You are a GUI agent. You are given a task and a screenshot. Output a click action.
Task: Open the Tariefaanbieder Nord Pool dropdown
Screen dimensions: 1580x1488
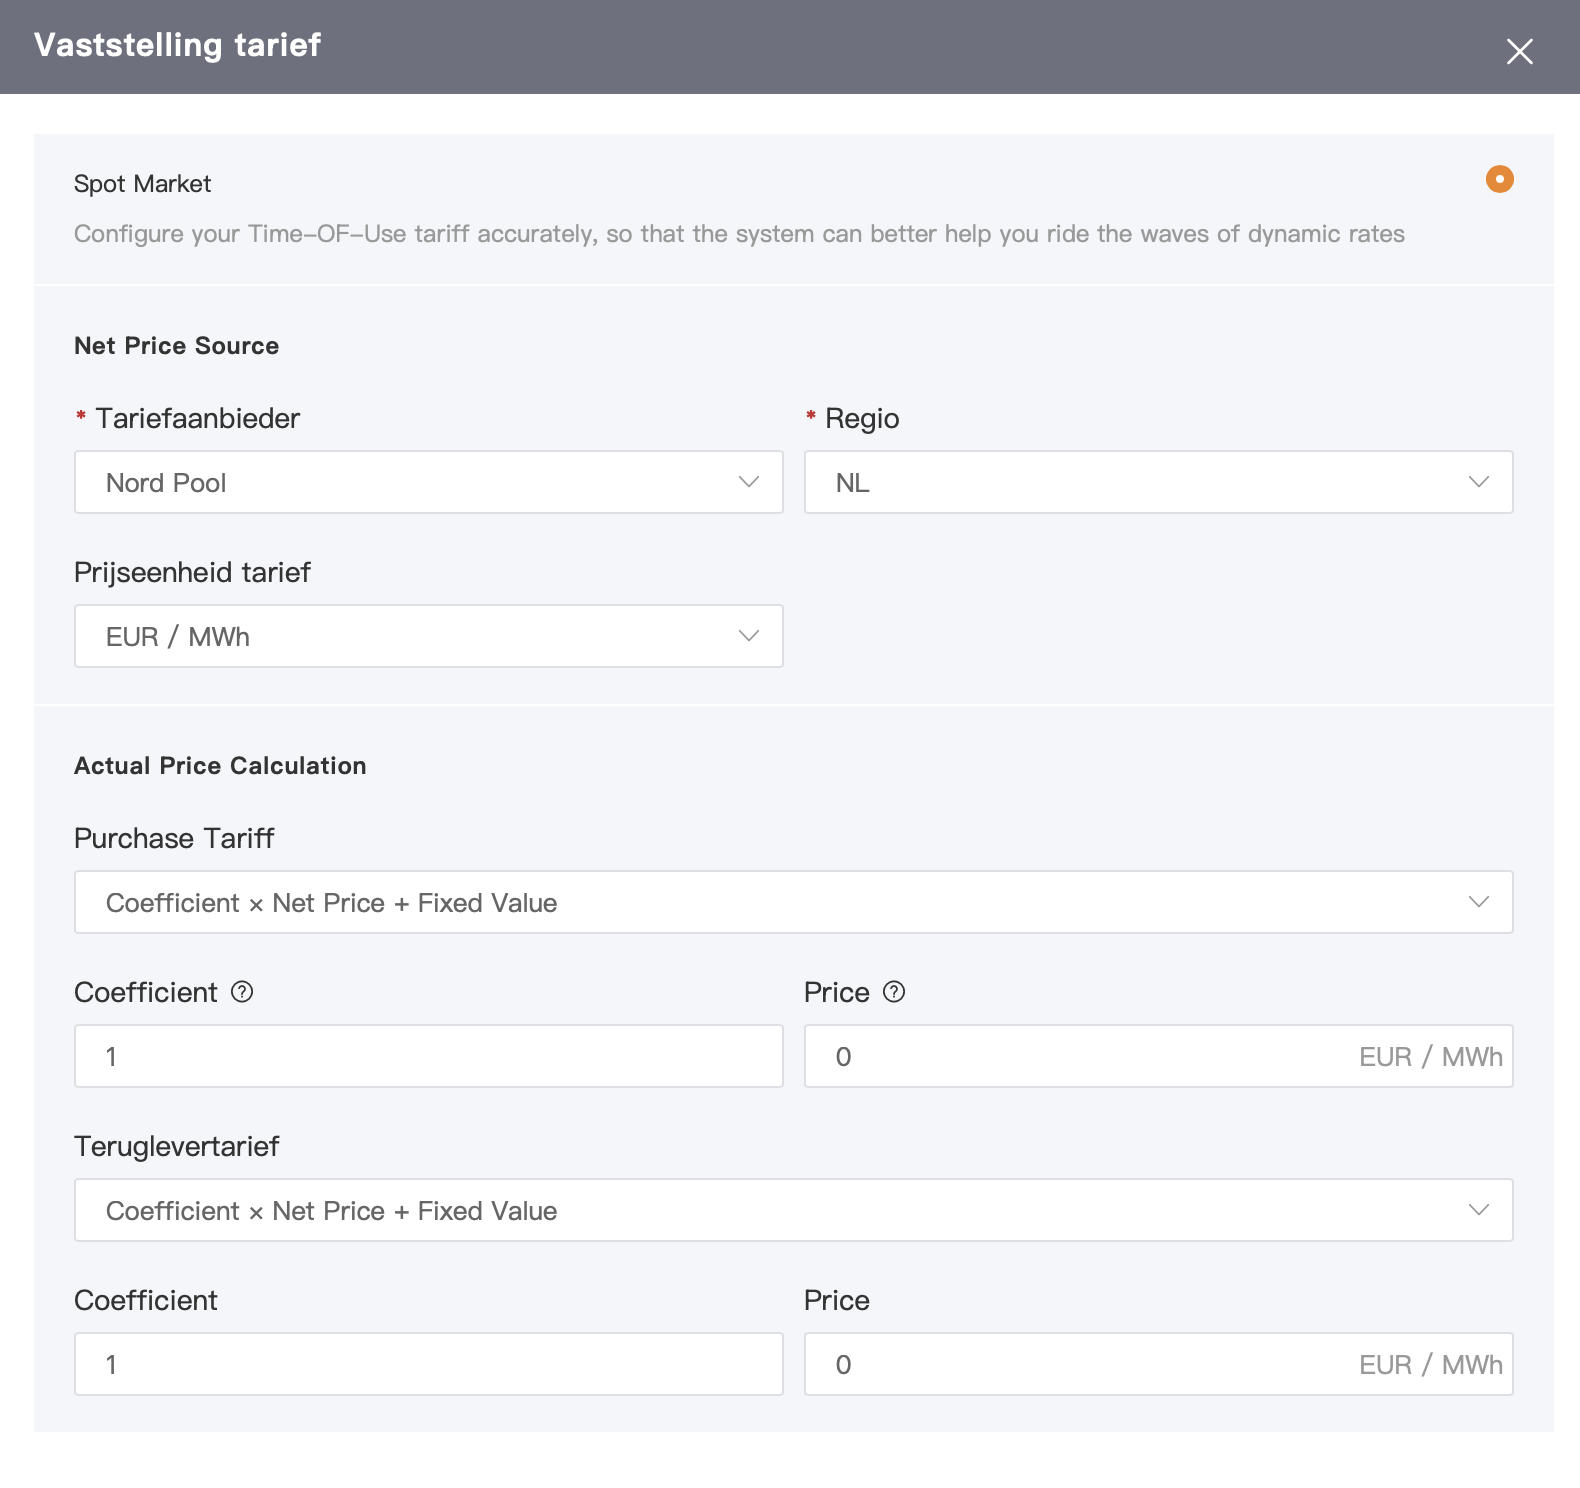(428, 482)
